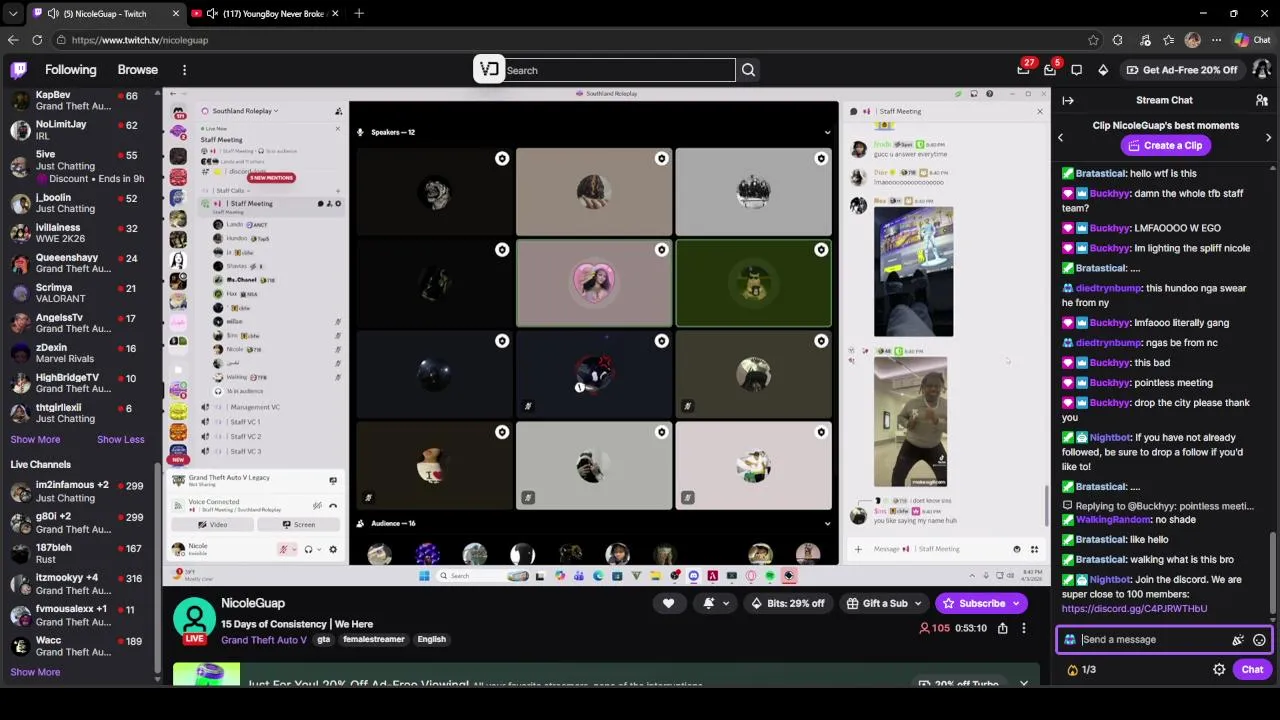Screen dimensions: 1280x720
Task: Click Show More under Live Channels
Action: (35, 672)
